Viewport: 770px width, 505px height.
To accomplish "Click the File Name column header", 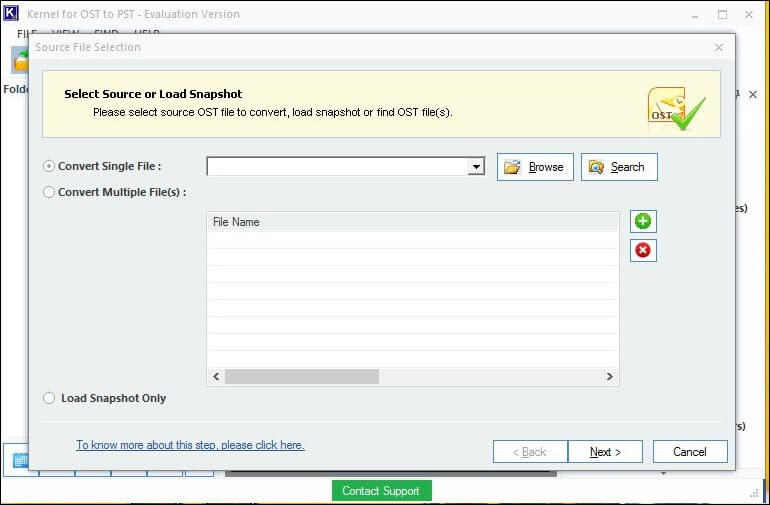I will pos(412,222).
